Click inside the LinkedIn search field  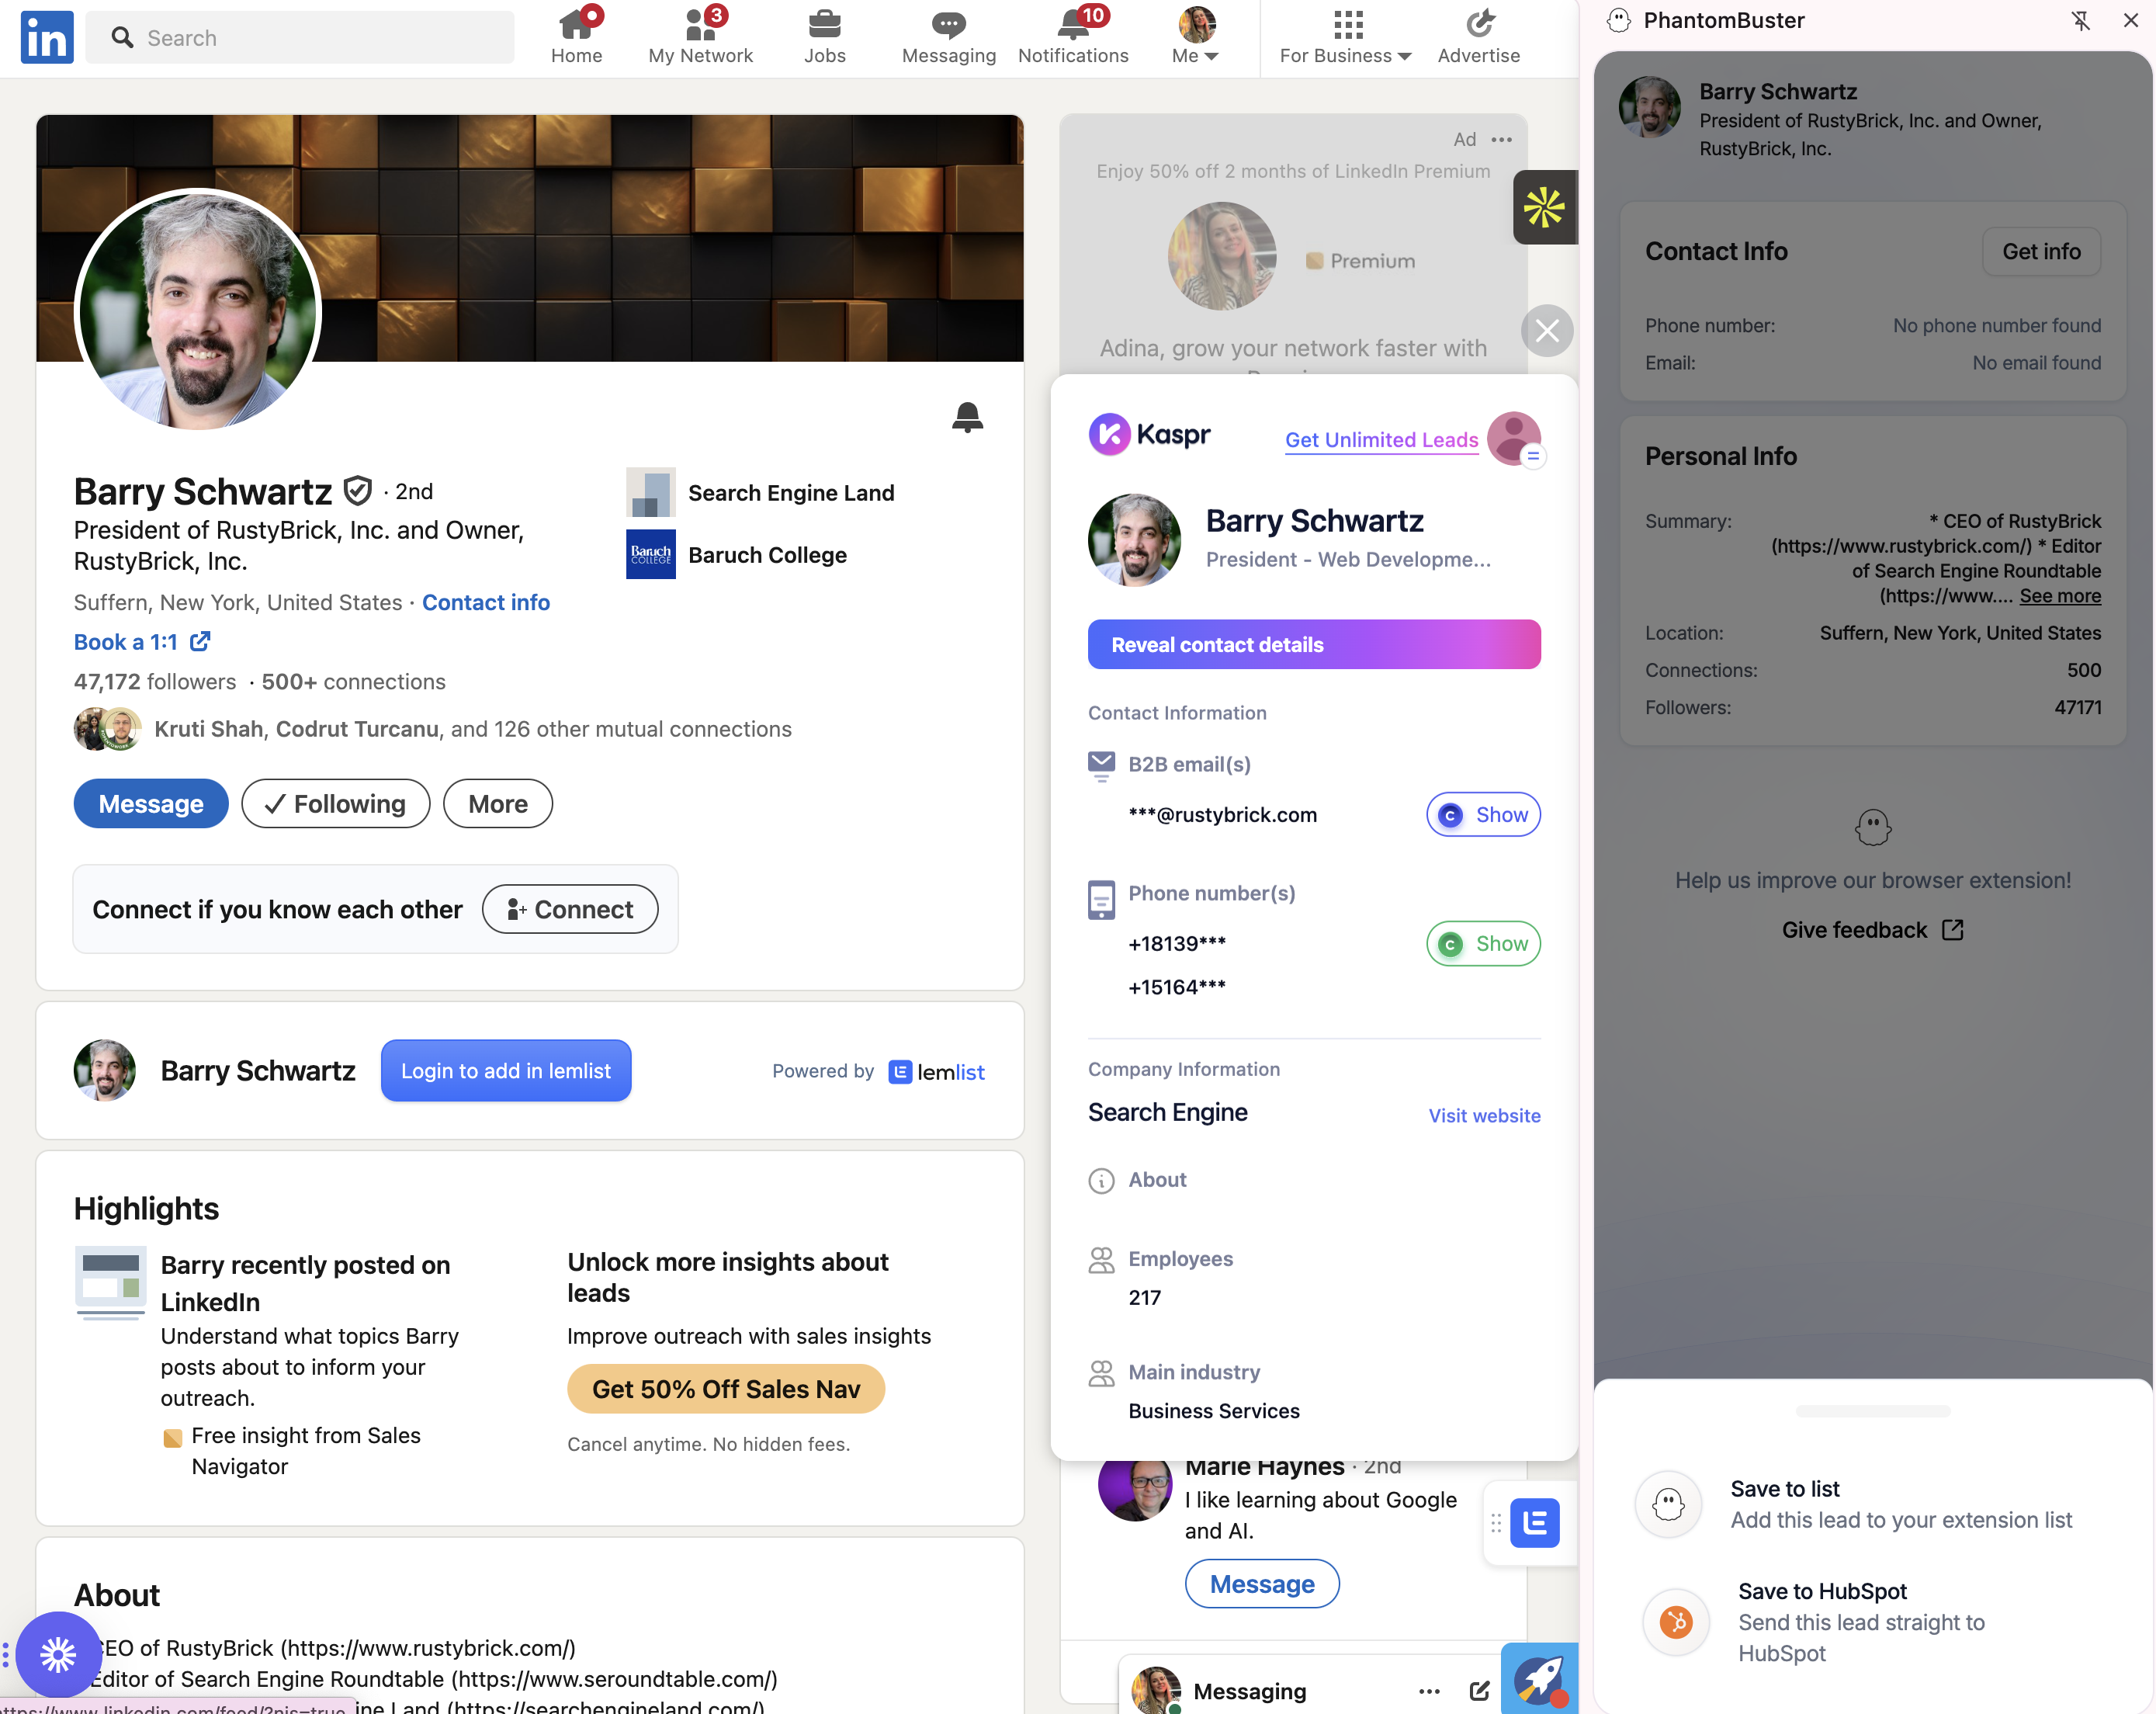point(300,38)
